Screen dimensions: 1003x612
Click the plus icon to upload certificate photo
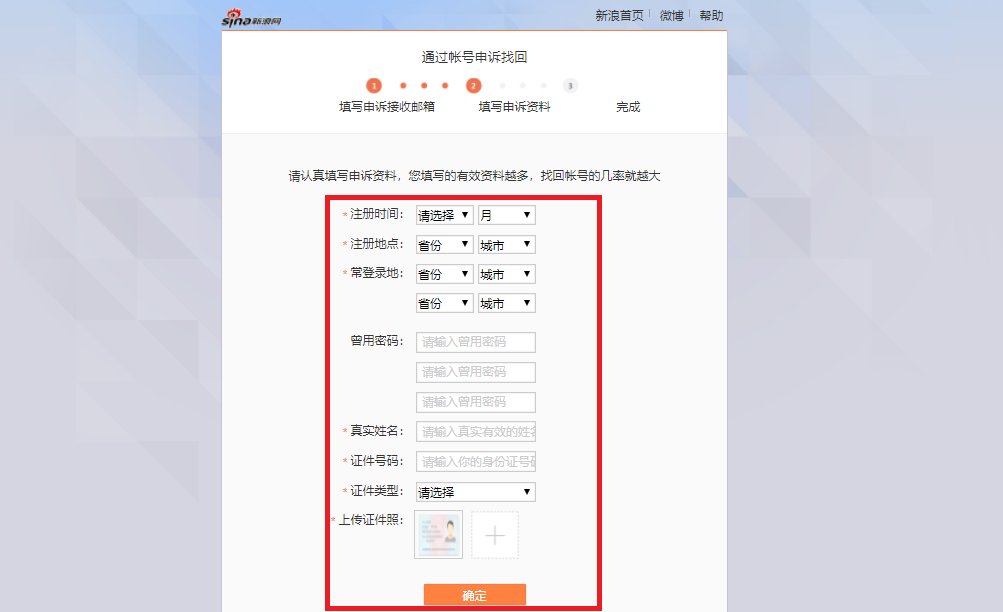point(495,535)
